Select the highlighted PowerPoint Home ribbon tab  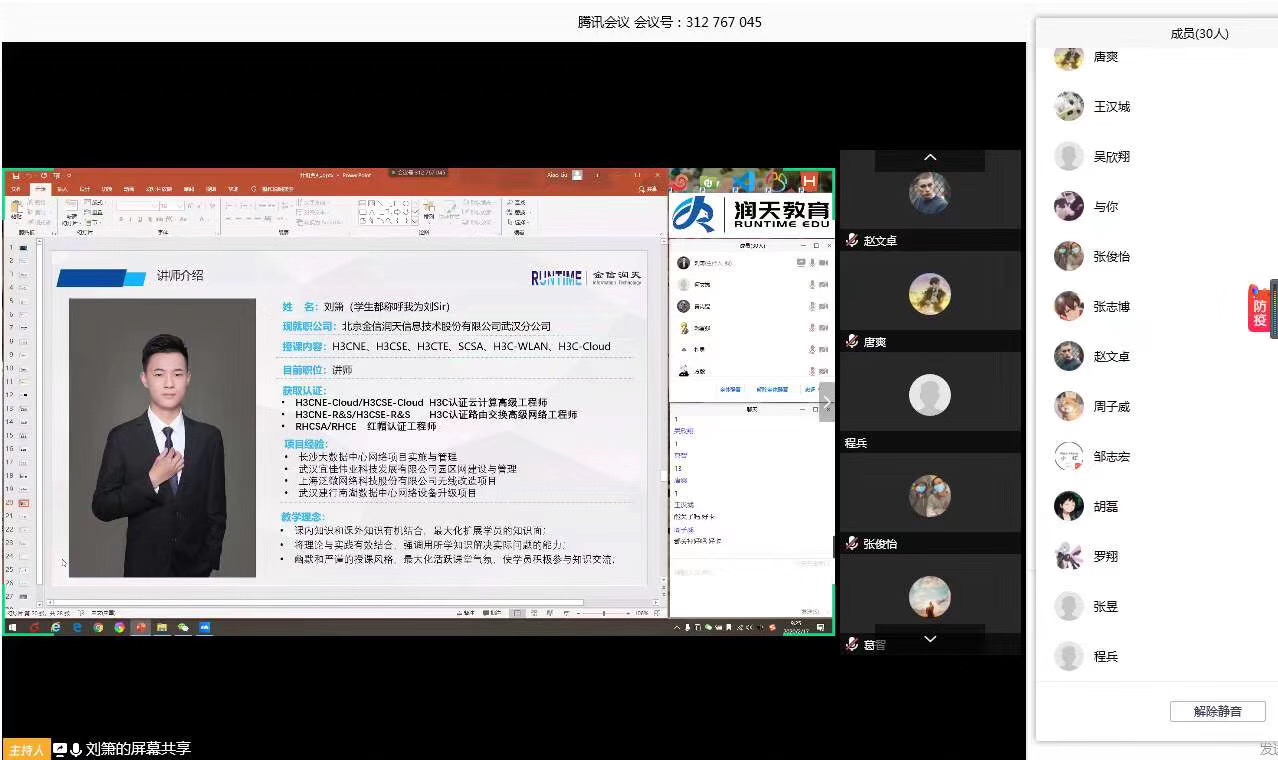(x=41, y=188)
